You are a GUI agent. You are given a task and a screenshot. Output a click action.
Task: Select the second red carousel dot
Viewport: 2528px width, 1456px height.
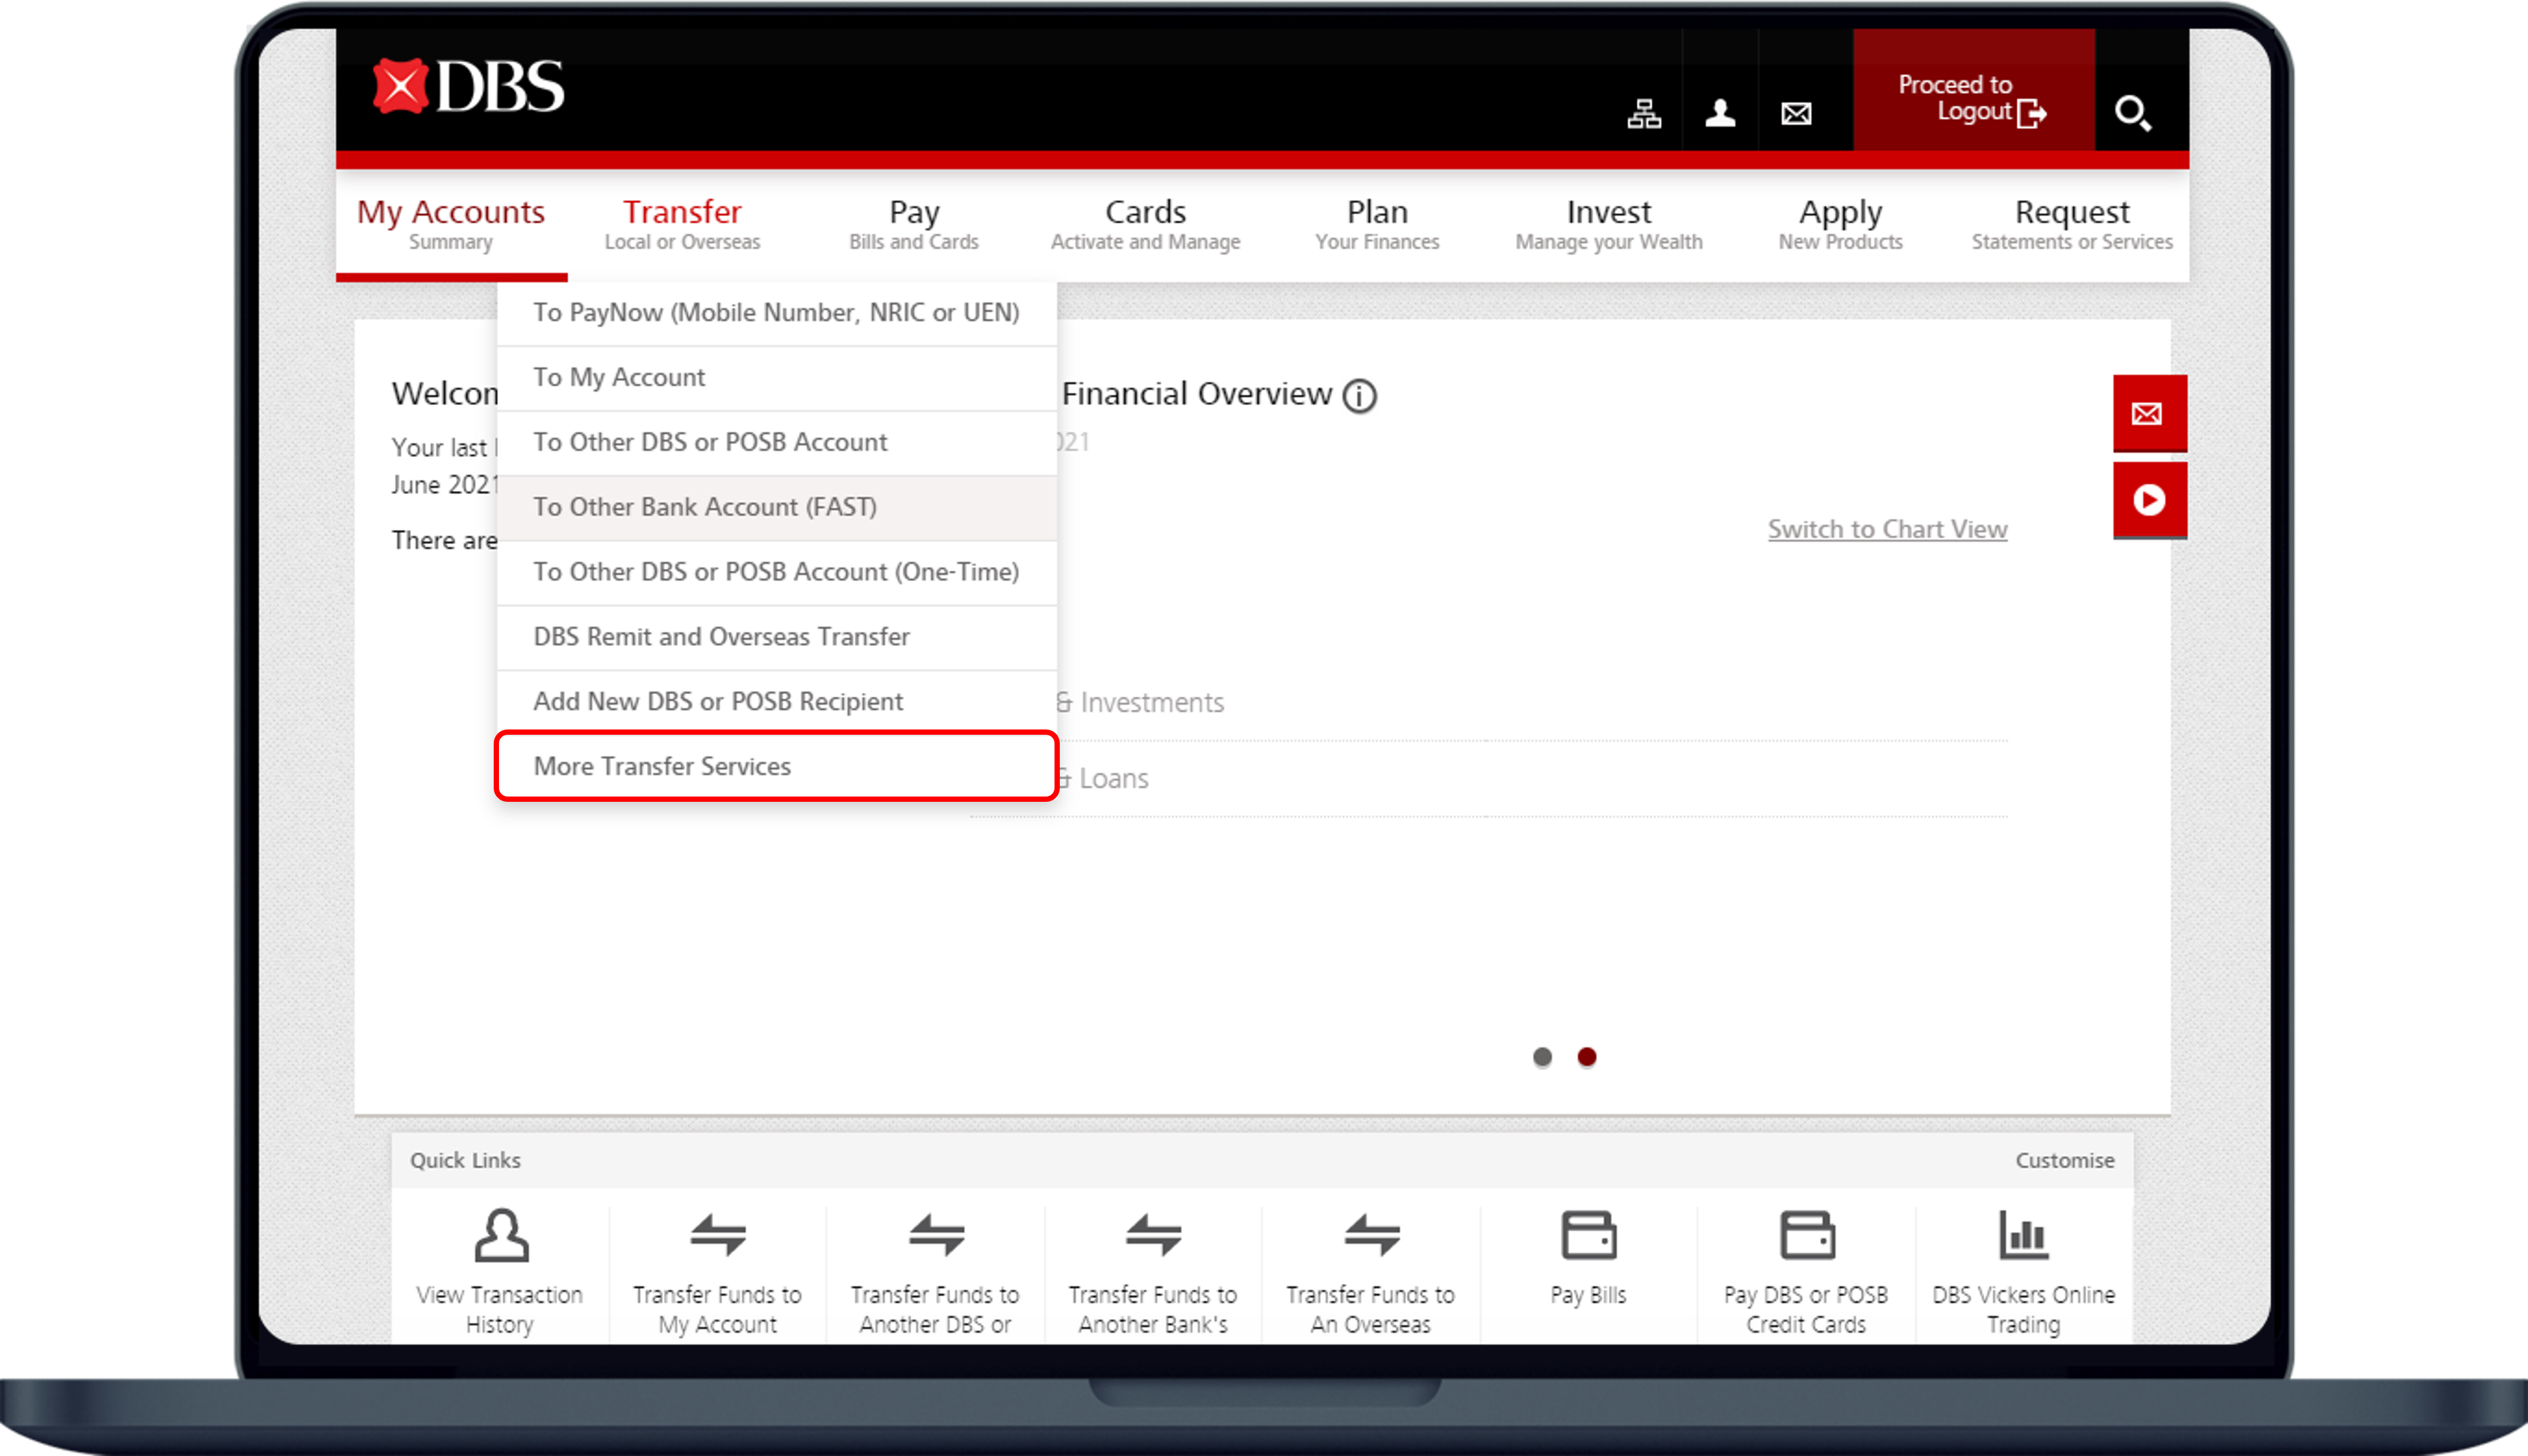[1587, 1057]
